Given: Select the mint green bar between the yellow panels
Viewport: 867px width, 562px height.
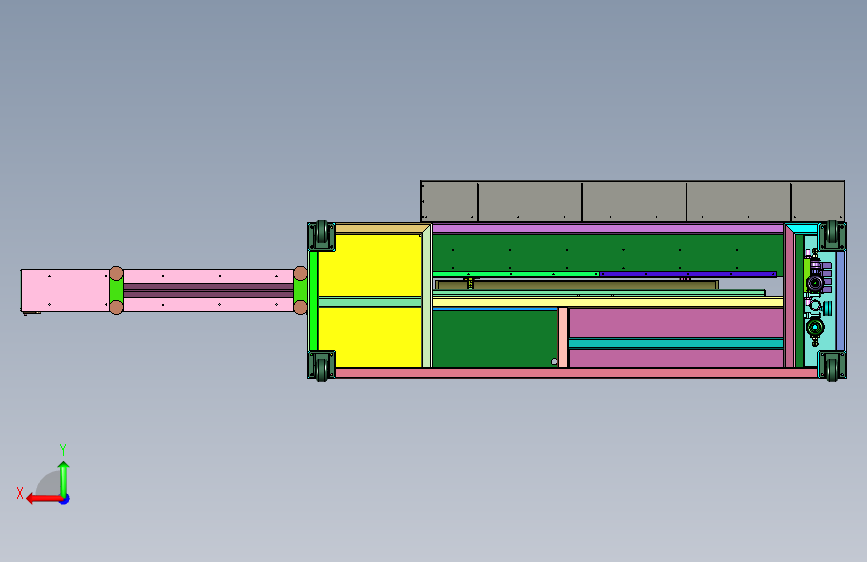Looking at the screenshot, I should [x=370, y=302].
